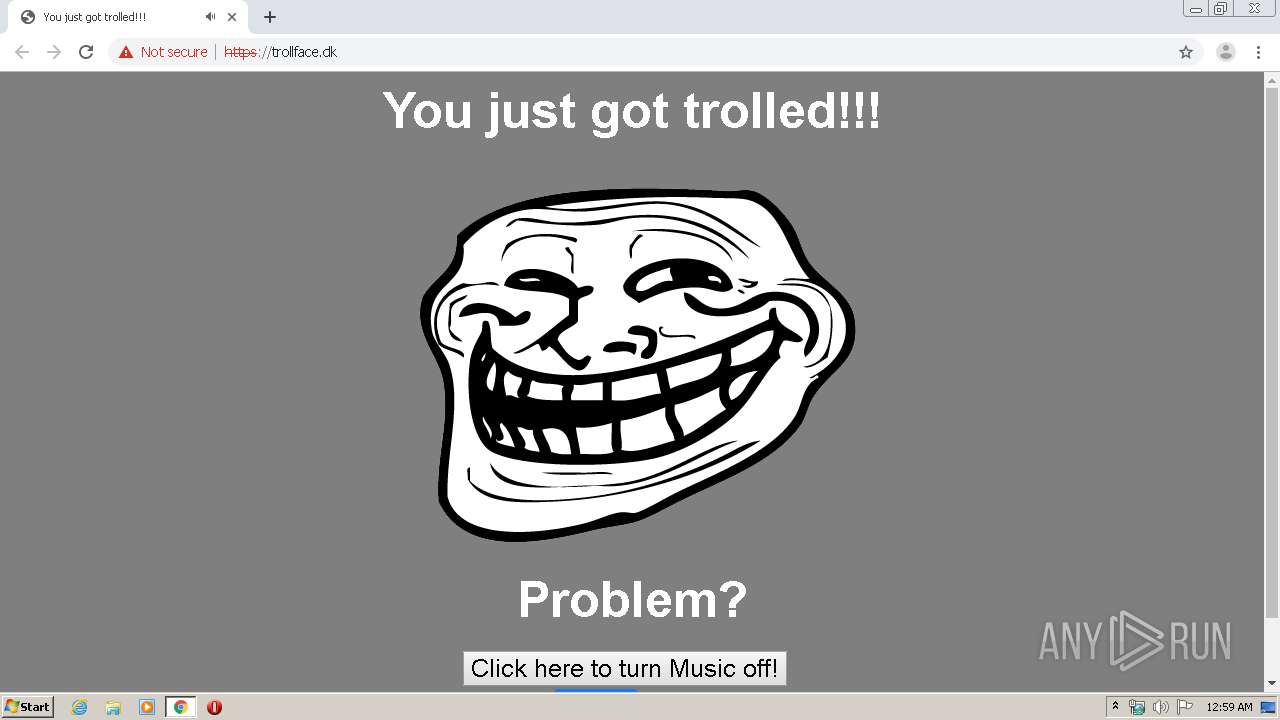This screenshot has height=720, width=1280.
Task: Open the Windows Start menu
Action: tap(28, 707)
